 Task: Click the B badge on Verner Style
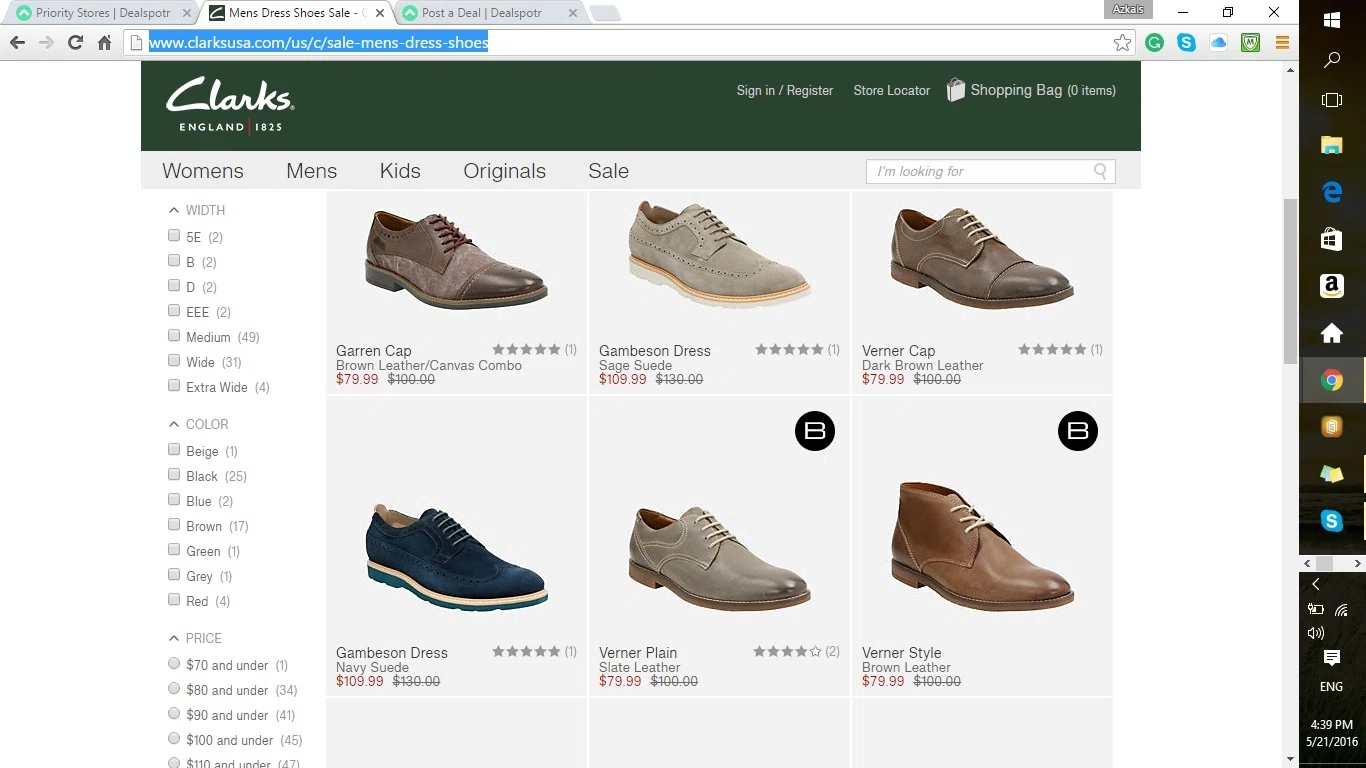click(x=1078, y=431)
